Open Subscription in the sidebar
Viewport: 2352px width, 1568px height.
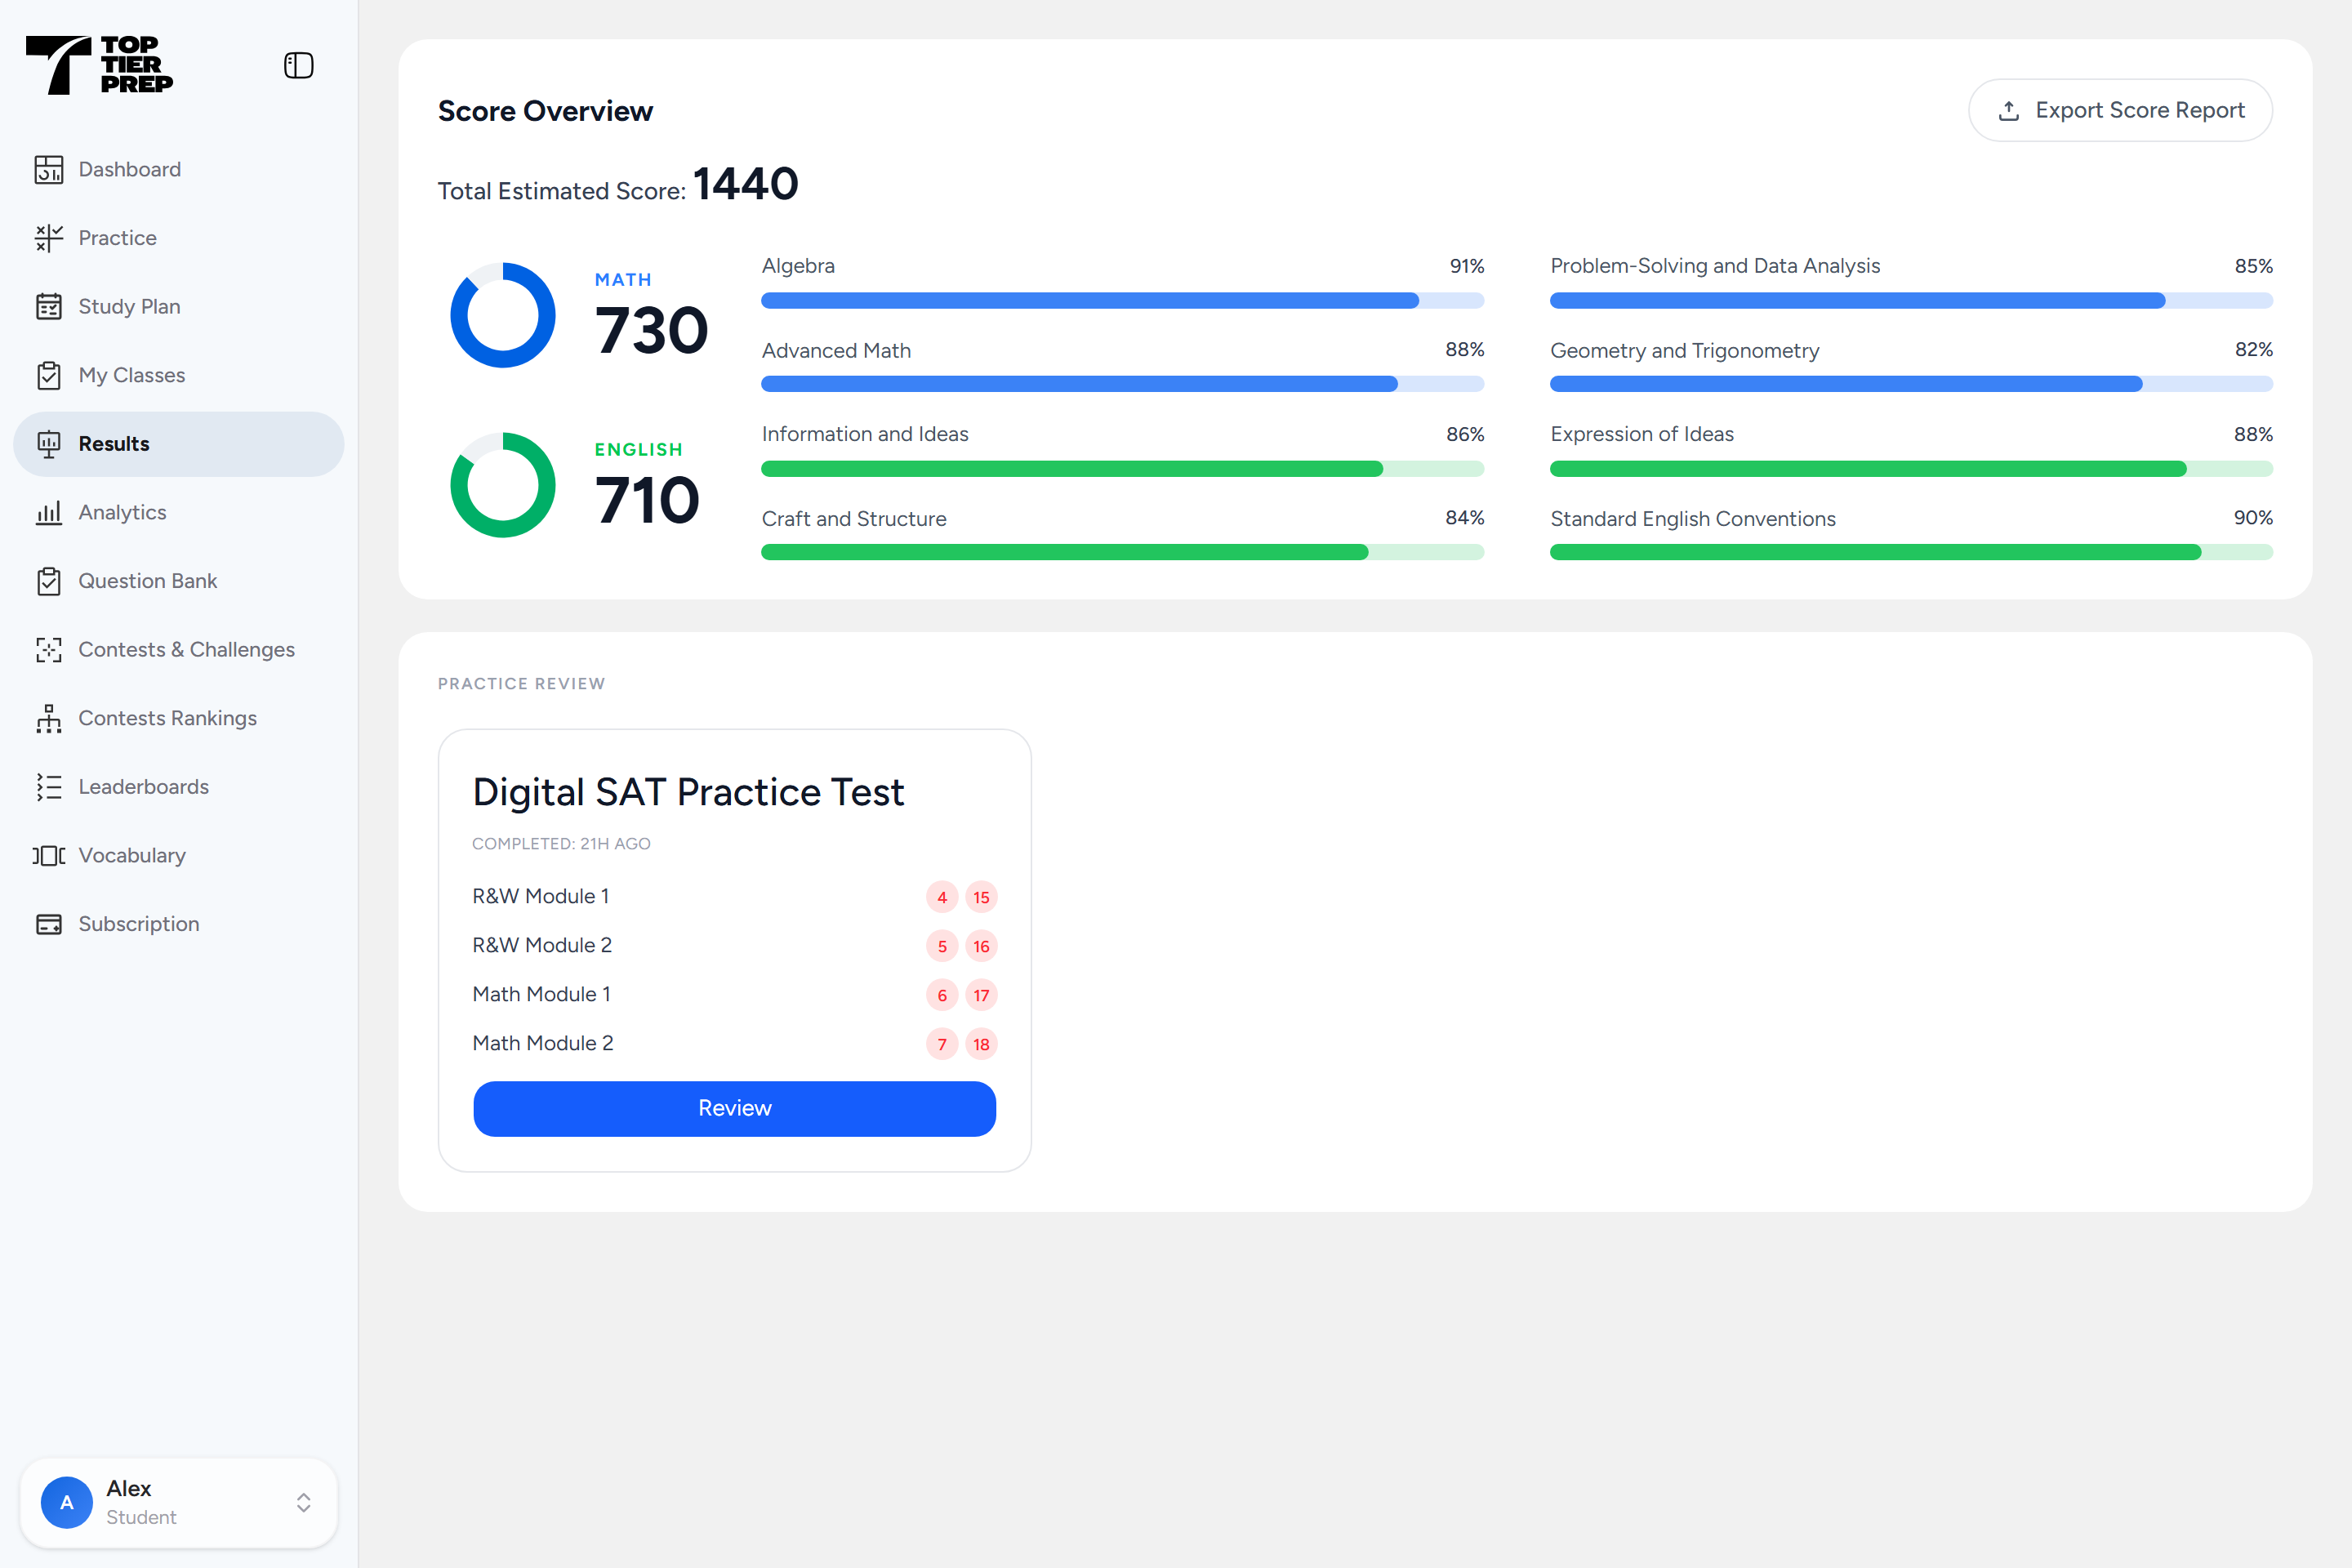[x=178, y=924]
